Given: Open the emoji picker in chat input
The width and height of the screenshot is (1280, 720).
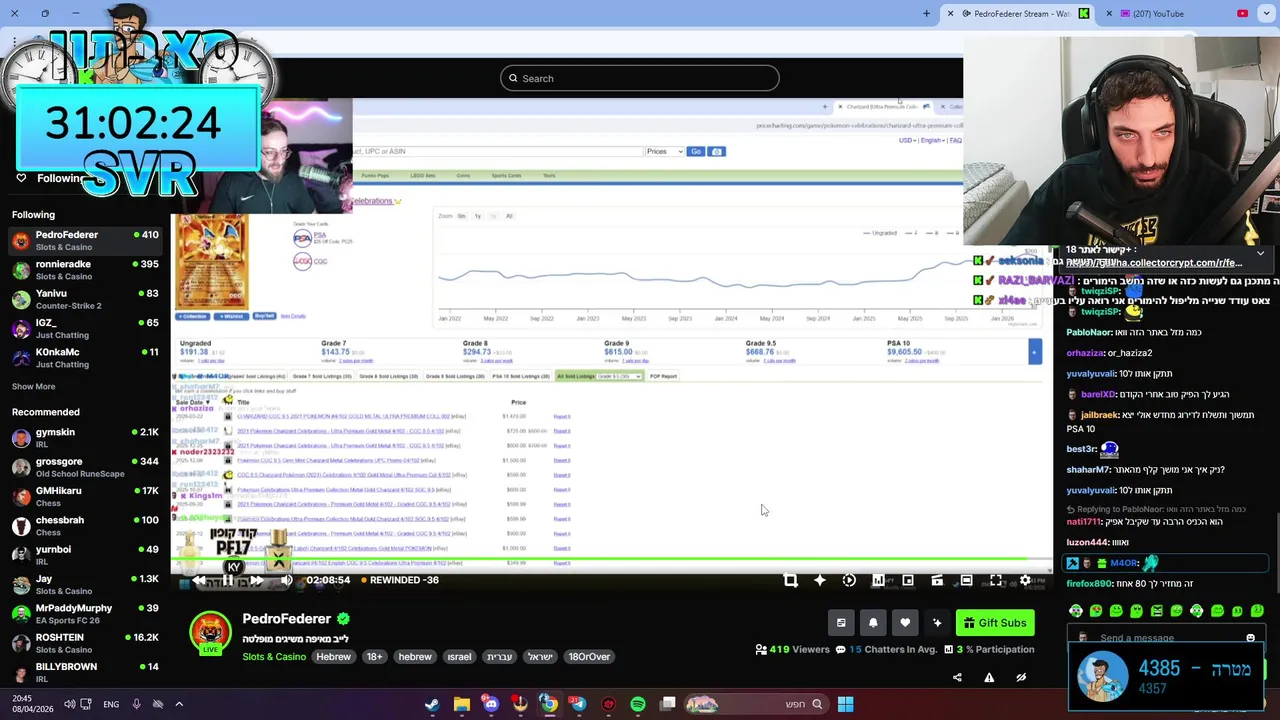Looking at the screenshot, I should tap(1250, 638).
